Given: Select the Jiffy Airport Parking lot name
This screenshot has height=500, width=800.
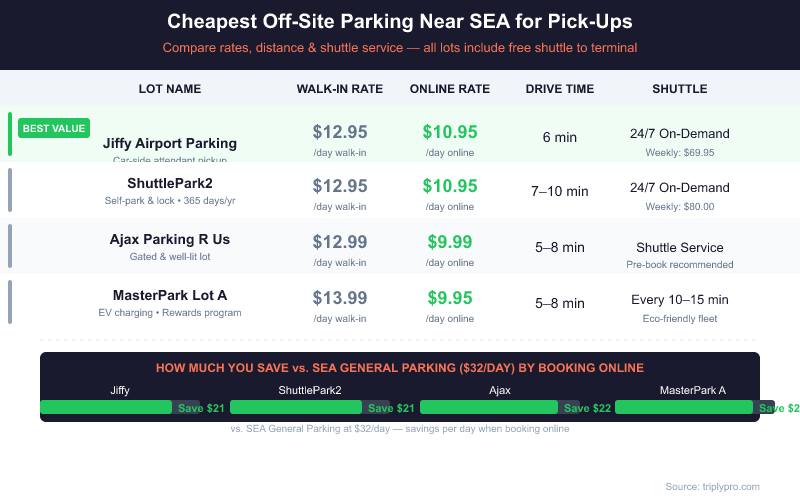Looking at the screenshot, I should tap(170, 143).
